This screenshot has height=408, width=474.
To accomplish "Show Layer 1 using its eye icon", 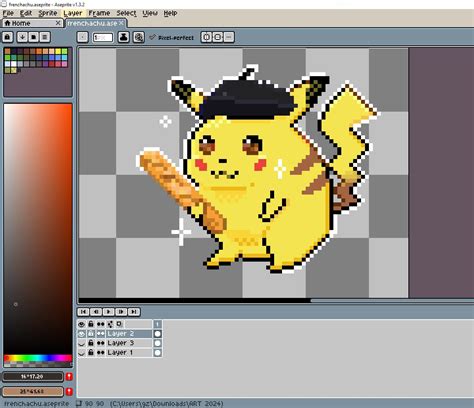I will (x=81, y=352).
